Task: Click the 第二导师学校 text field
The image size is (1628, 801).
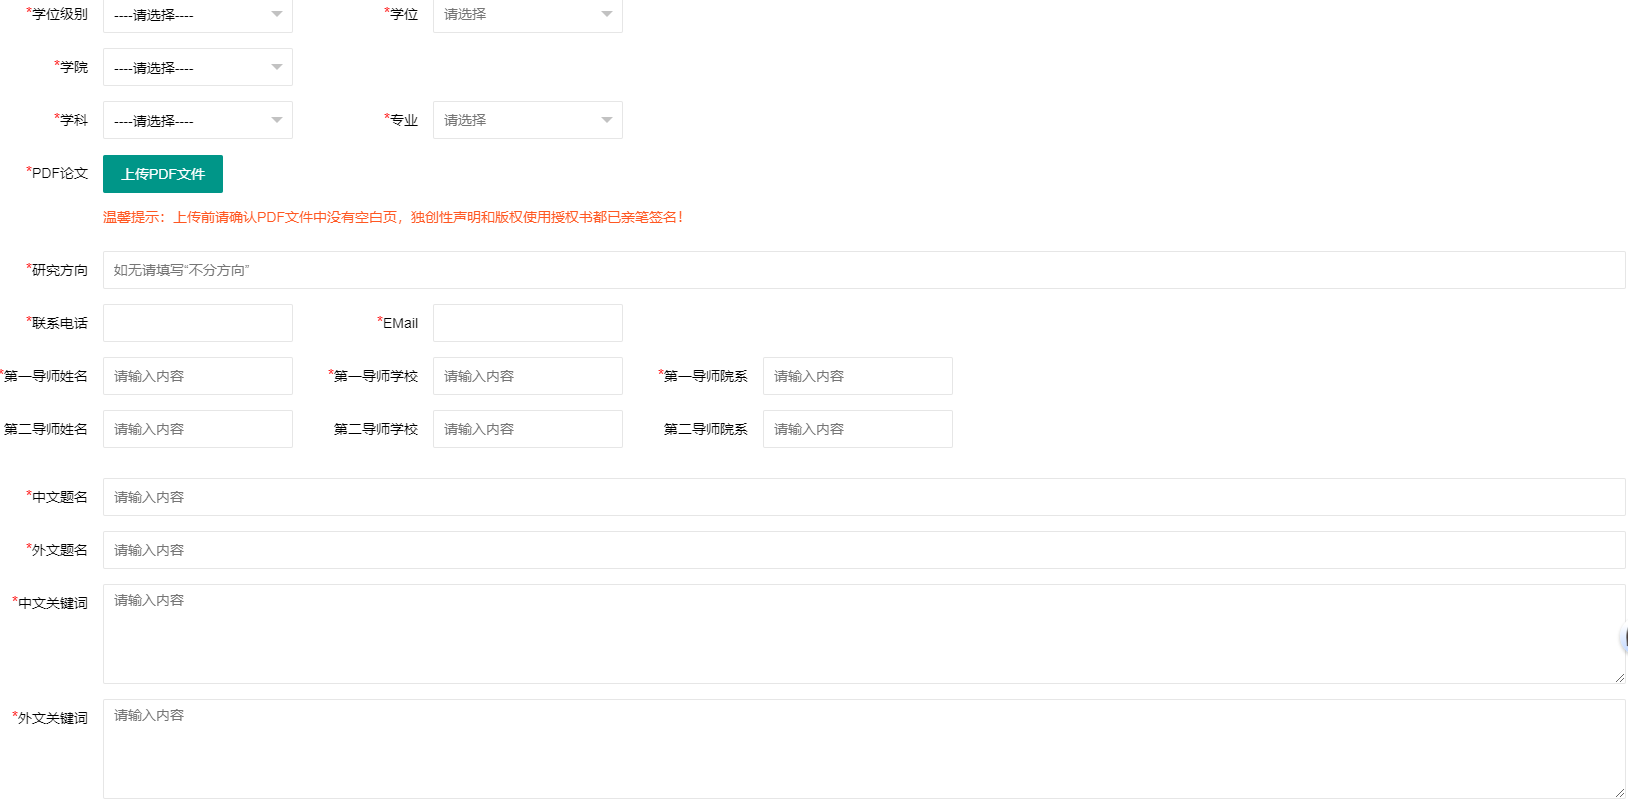Action: point(527,429)
